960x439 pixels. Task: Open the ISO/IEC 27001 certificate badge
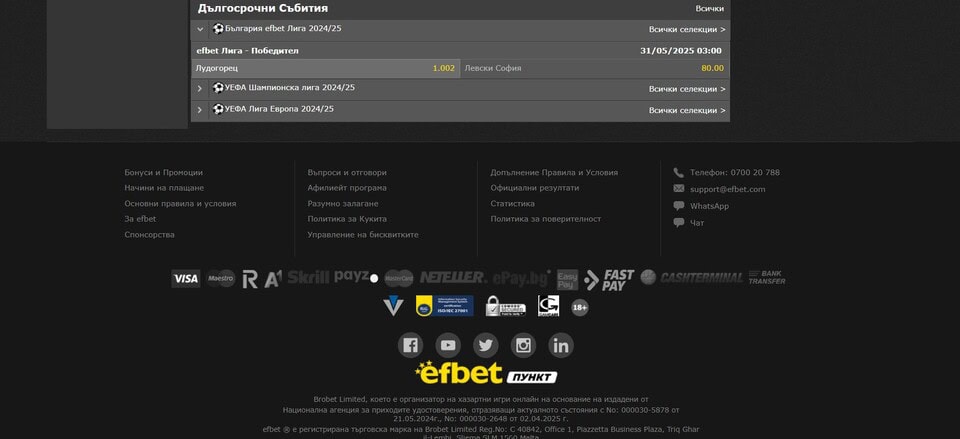[444, 306]
